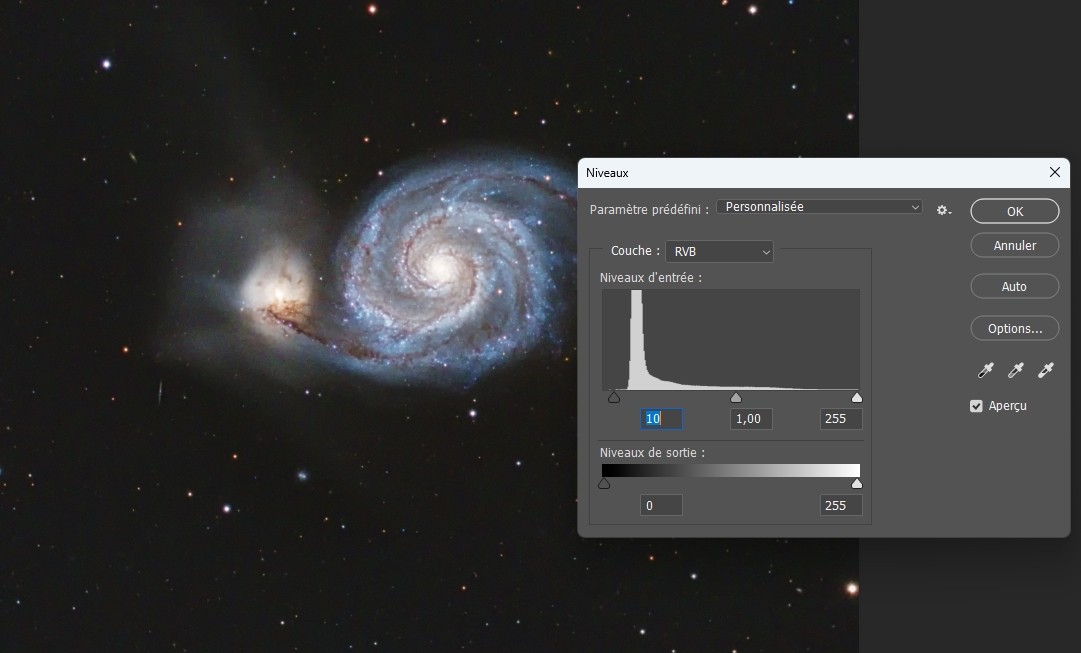Viewport: 1081px width, 653px height.
Task: Open the preset options gear menu
Action: click(943, 210)
